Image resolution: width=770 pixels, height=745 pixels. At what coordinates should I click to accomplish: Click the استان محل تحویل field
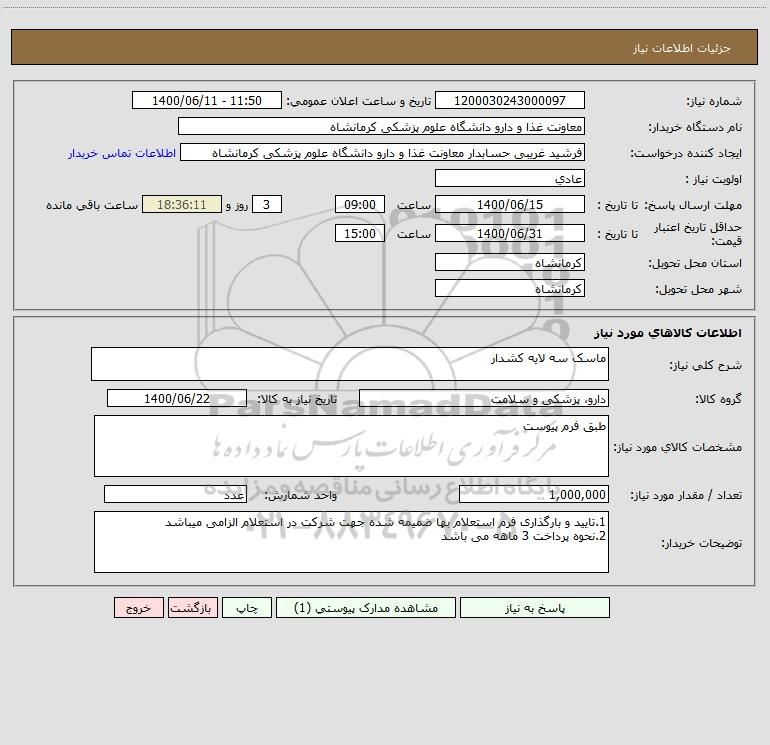510,262
